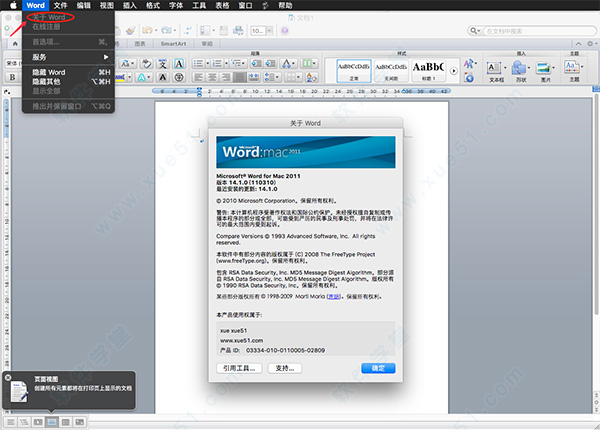
Task: Click the 支持... button
Action: click(x=285, y=368)
